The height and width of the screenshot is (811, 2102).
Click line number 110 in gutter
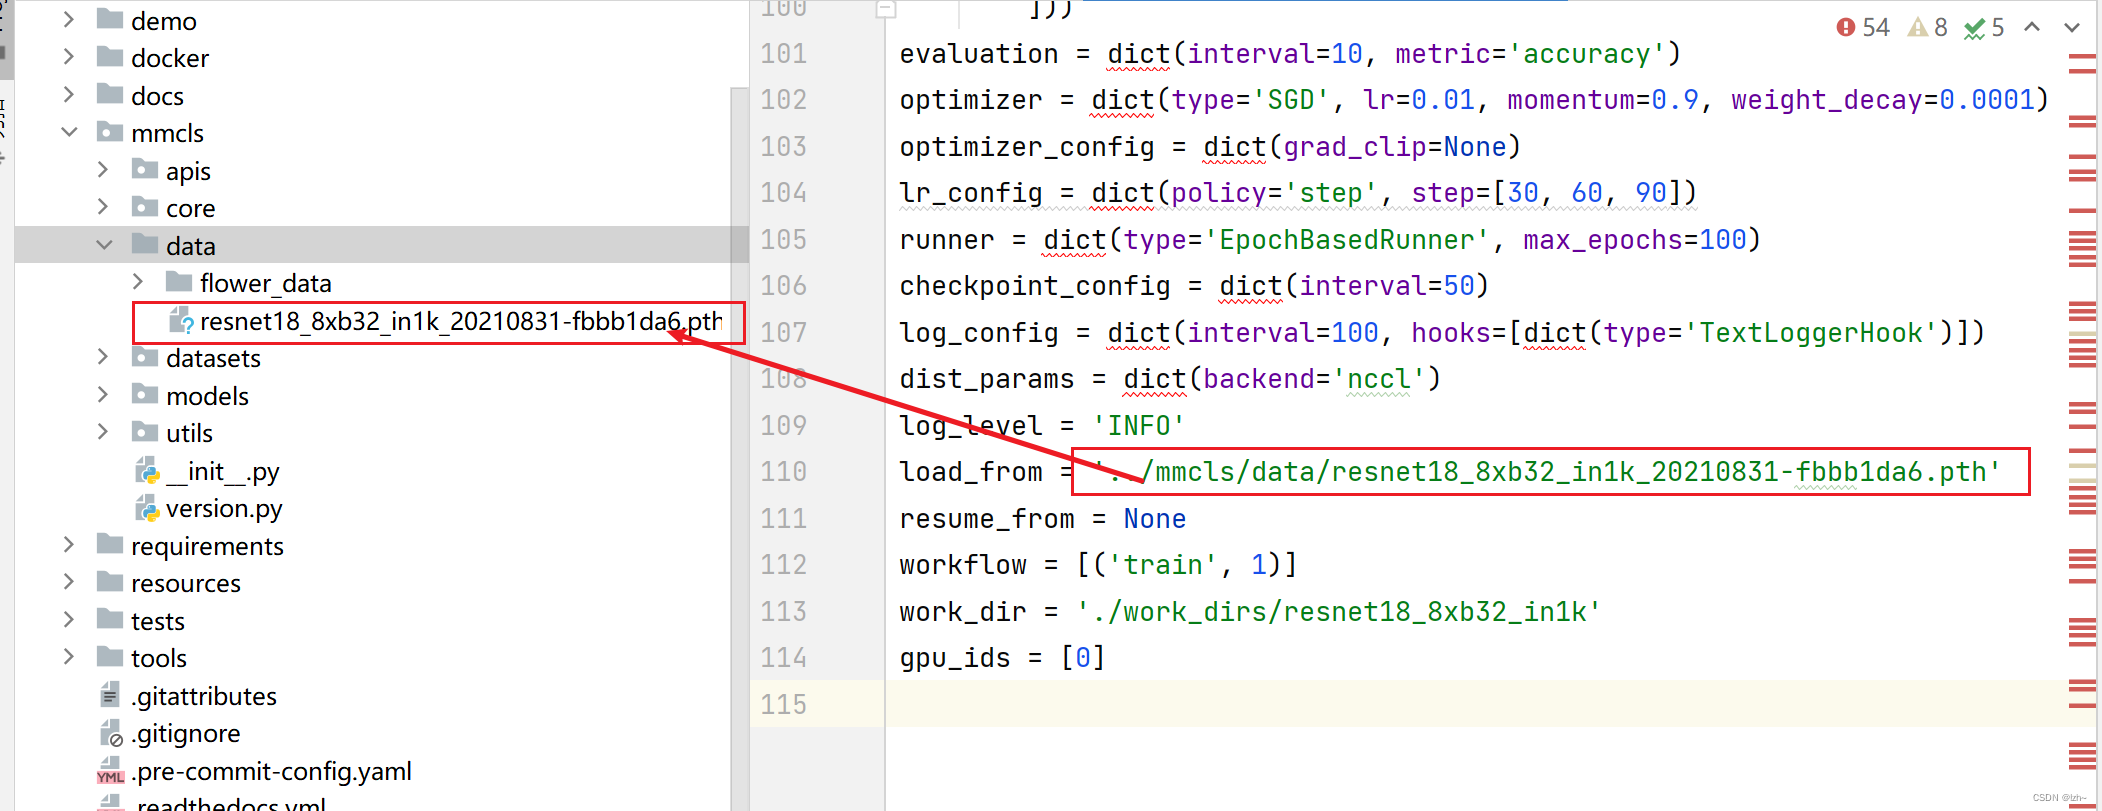click(x=783, y=471)
